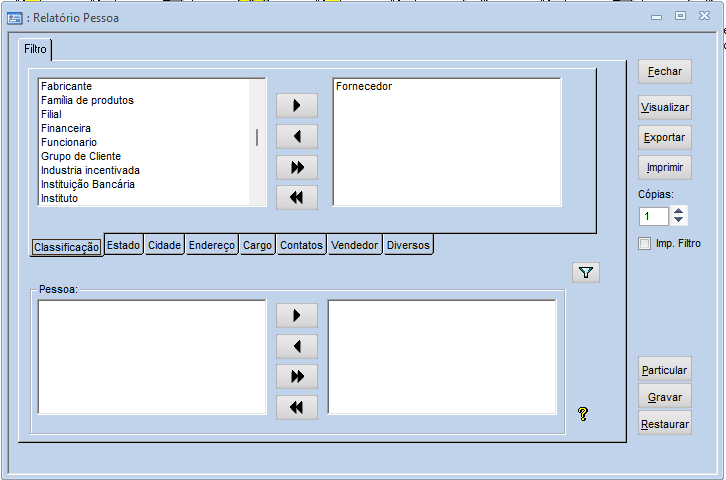Add selected Pessoa with single right arrow

[296, 316]
